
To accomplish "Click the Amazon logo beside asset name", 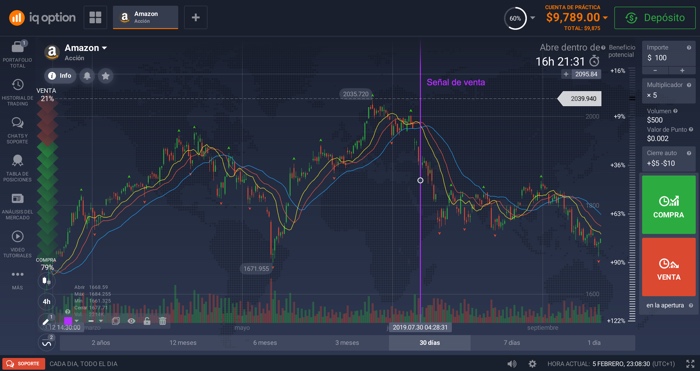I will pyautogui.click(x=52, y=52).
